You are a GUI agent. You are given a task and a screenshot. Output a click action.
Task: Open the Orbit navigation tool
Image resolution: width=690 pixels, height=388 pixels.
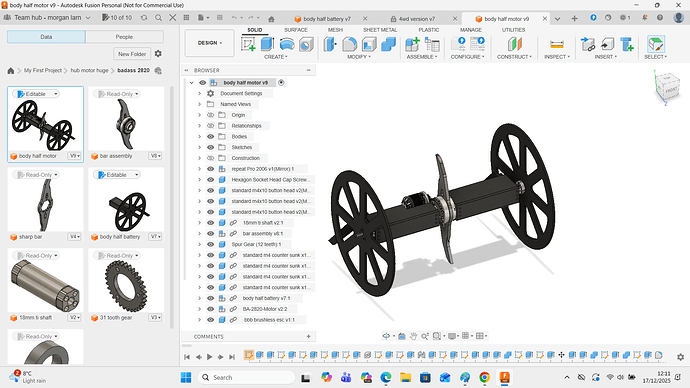pos(386,336)
